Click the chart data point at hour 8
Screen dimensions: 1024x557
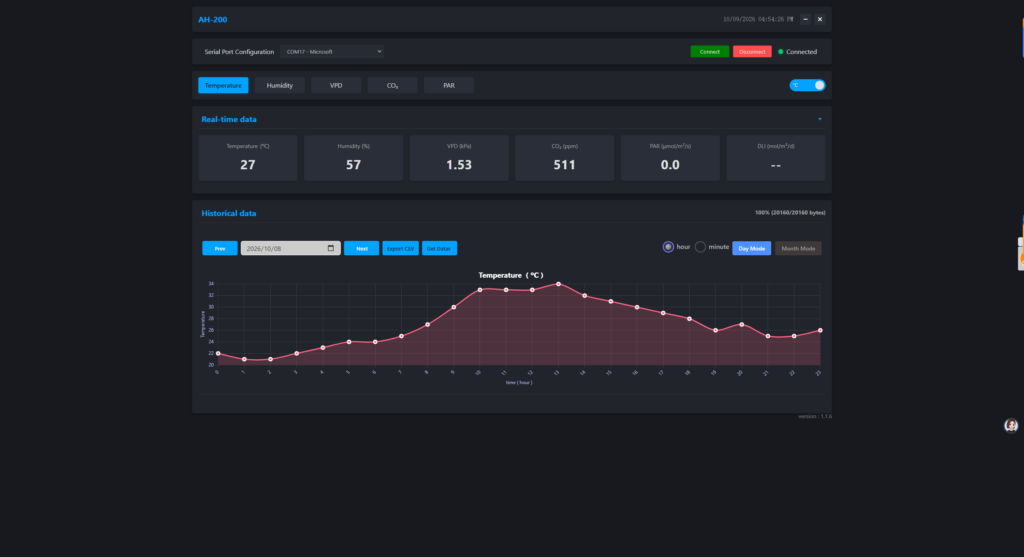(428, 325)
